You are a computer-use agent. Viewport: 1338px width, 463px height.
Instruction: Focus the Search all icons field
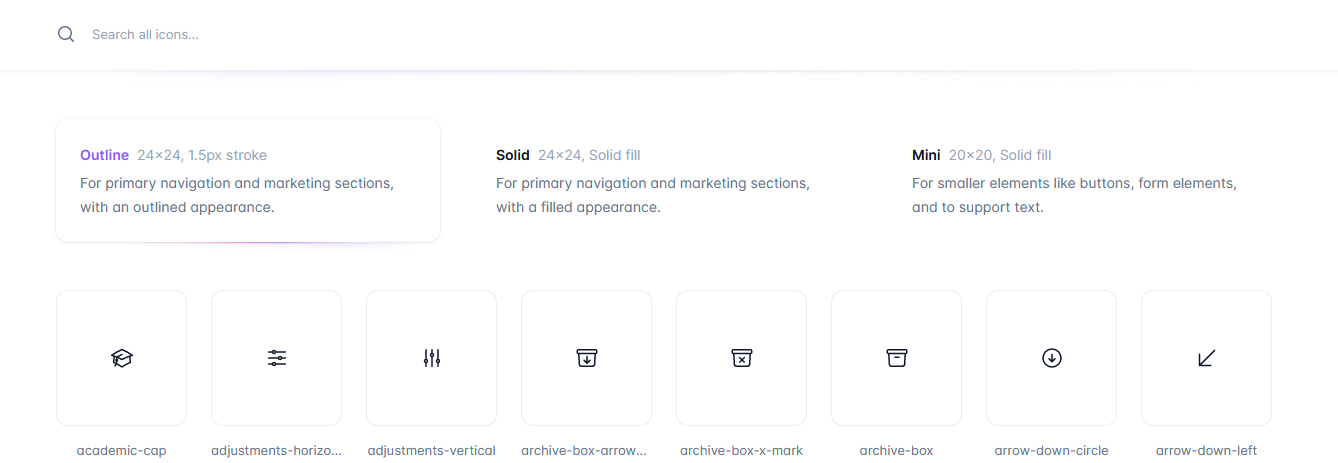click(x=400, y=34)
